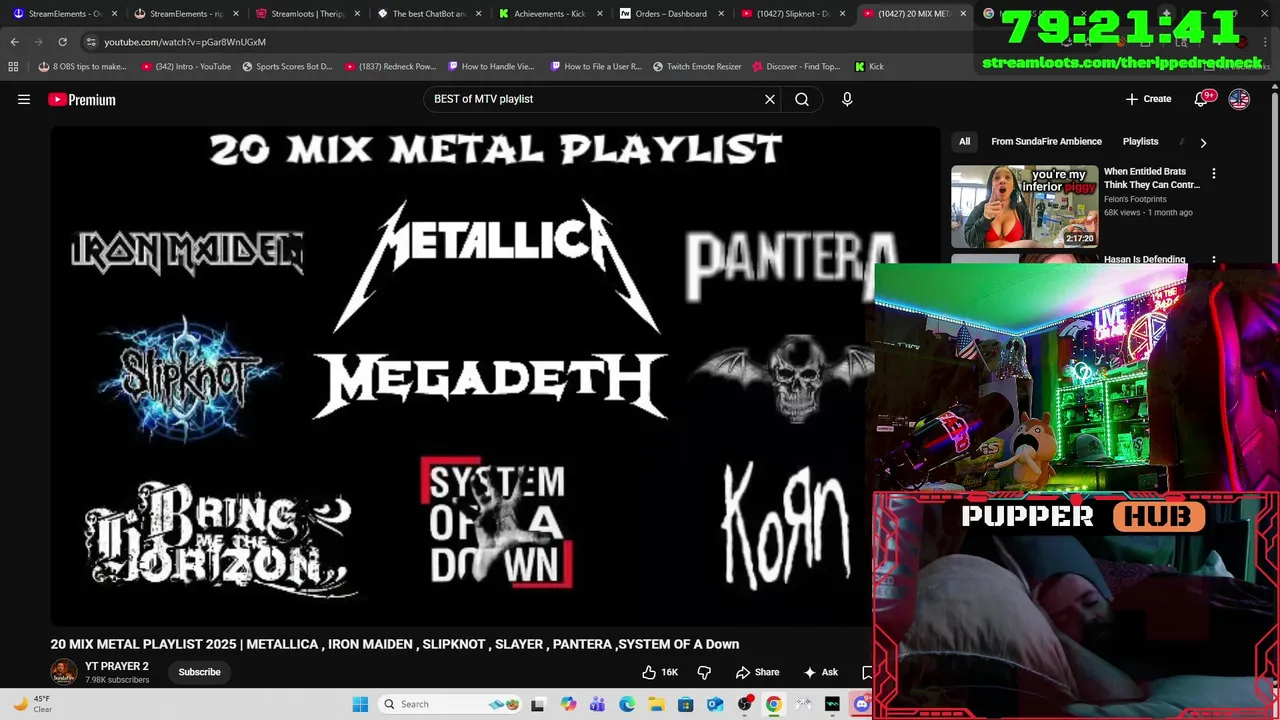Filter by From SundaFire Ambience
Viewport: 1280px width, 720px height.
pos(1046,142)
